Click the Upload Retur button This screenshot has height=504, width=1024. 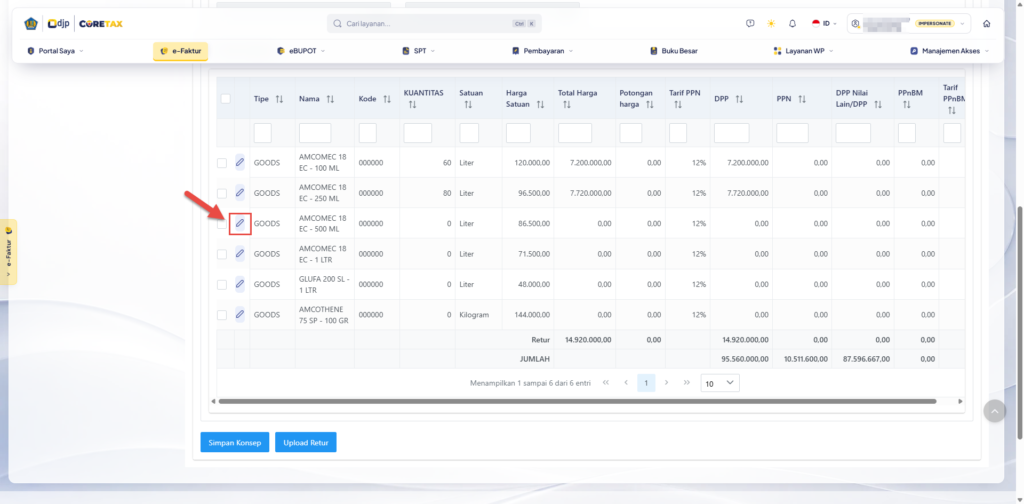click(306, 442)
